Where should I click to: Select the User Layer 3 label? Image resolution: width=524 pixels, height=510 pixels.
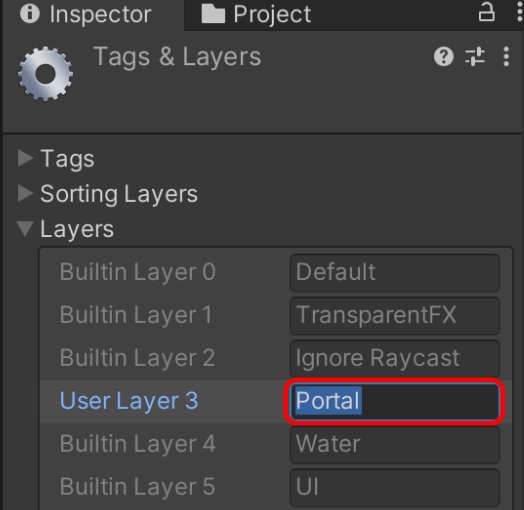129,401
